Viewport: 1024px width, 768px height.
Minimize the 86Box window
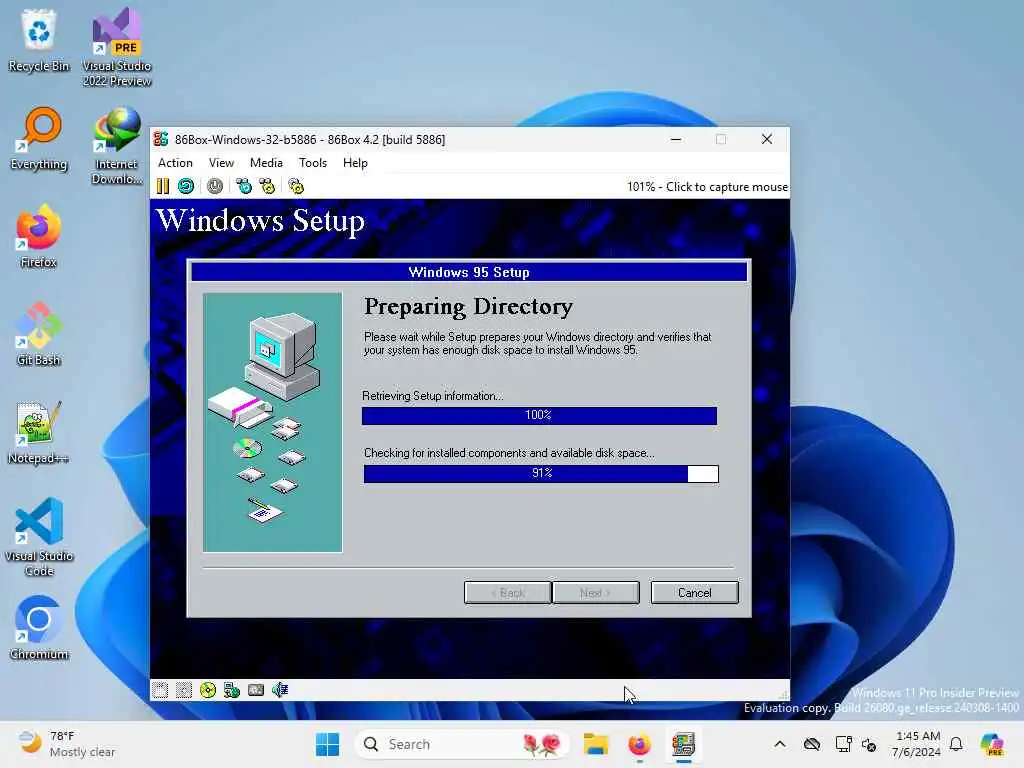676,139
